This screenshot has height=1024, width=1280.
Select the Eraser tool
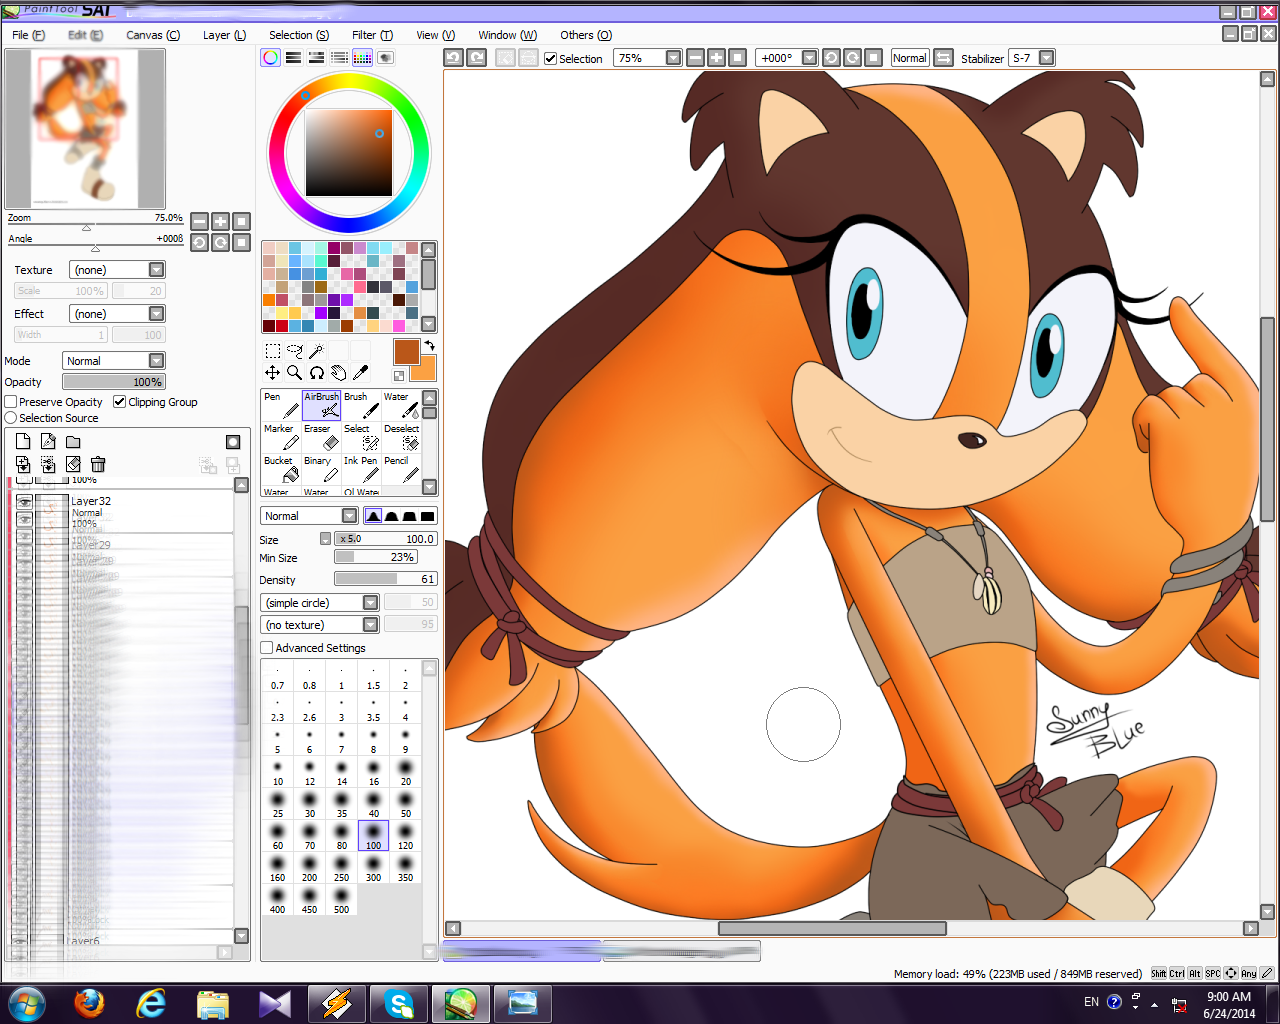click(321, 437)
